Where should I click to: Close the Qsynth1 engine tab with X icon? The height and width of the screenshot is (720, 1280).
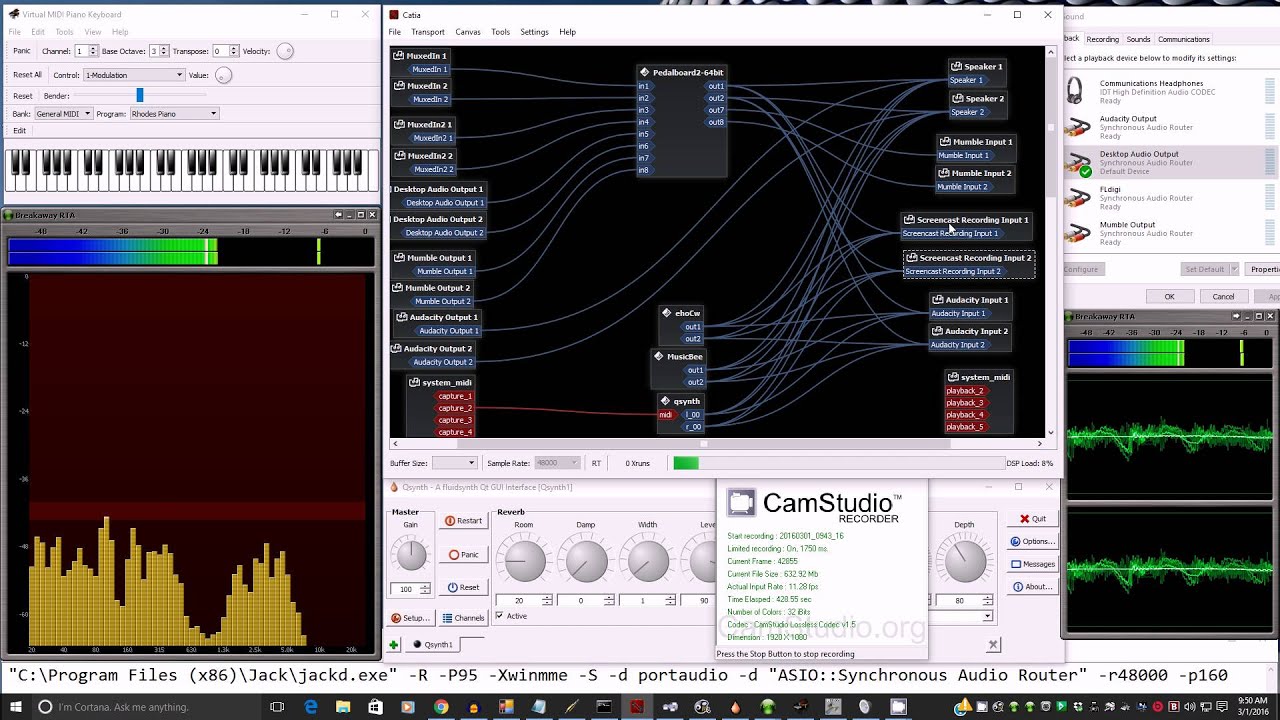tap(993, 645)
